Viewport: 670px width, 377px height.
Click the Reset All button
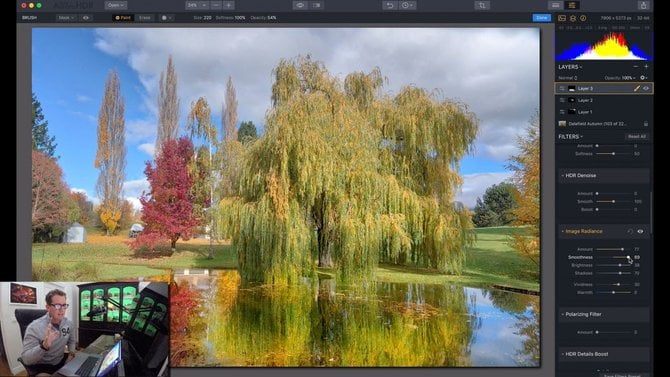click(636, 137)
